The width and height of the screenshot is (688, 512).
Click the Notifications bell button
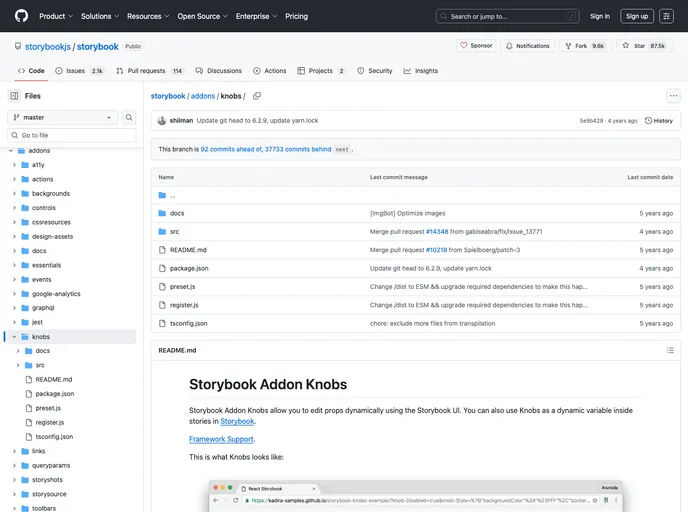528,46
